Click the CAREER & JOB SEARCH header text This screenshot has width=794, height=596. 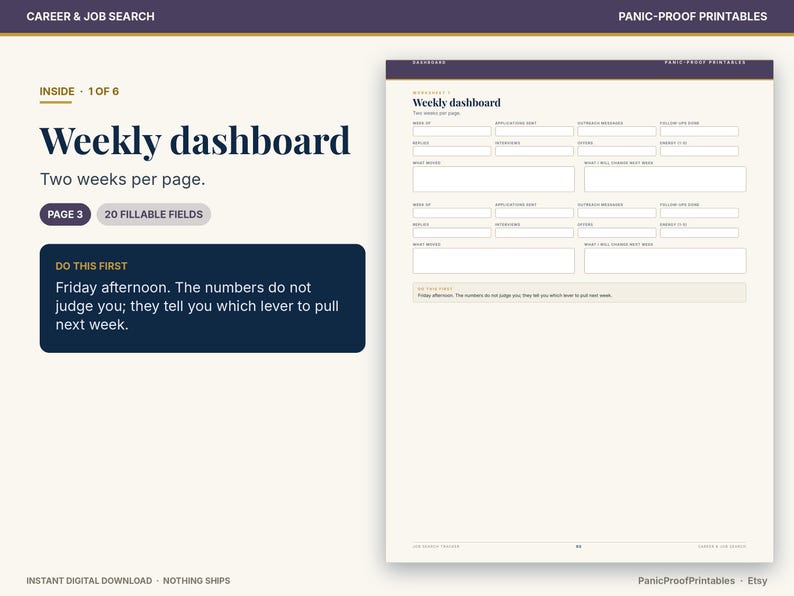[x=91, y=16]
